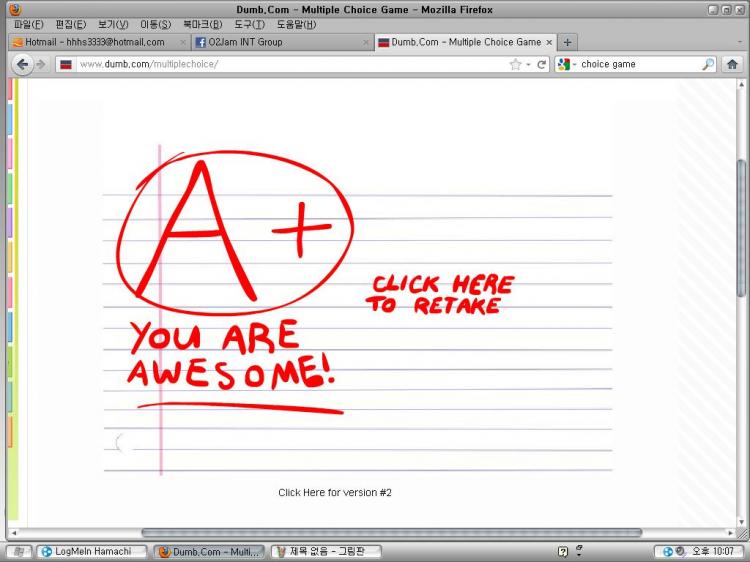The width and height of the screenshot is (750, 562).
Task: Reload the page using the refresh icon
Action: point(542,64)
